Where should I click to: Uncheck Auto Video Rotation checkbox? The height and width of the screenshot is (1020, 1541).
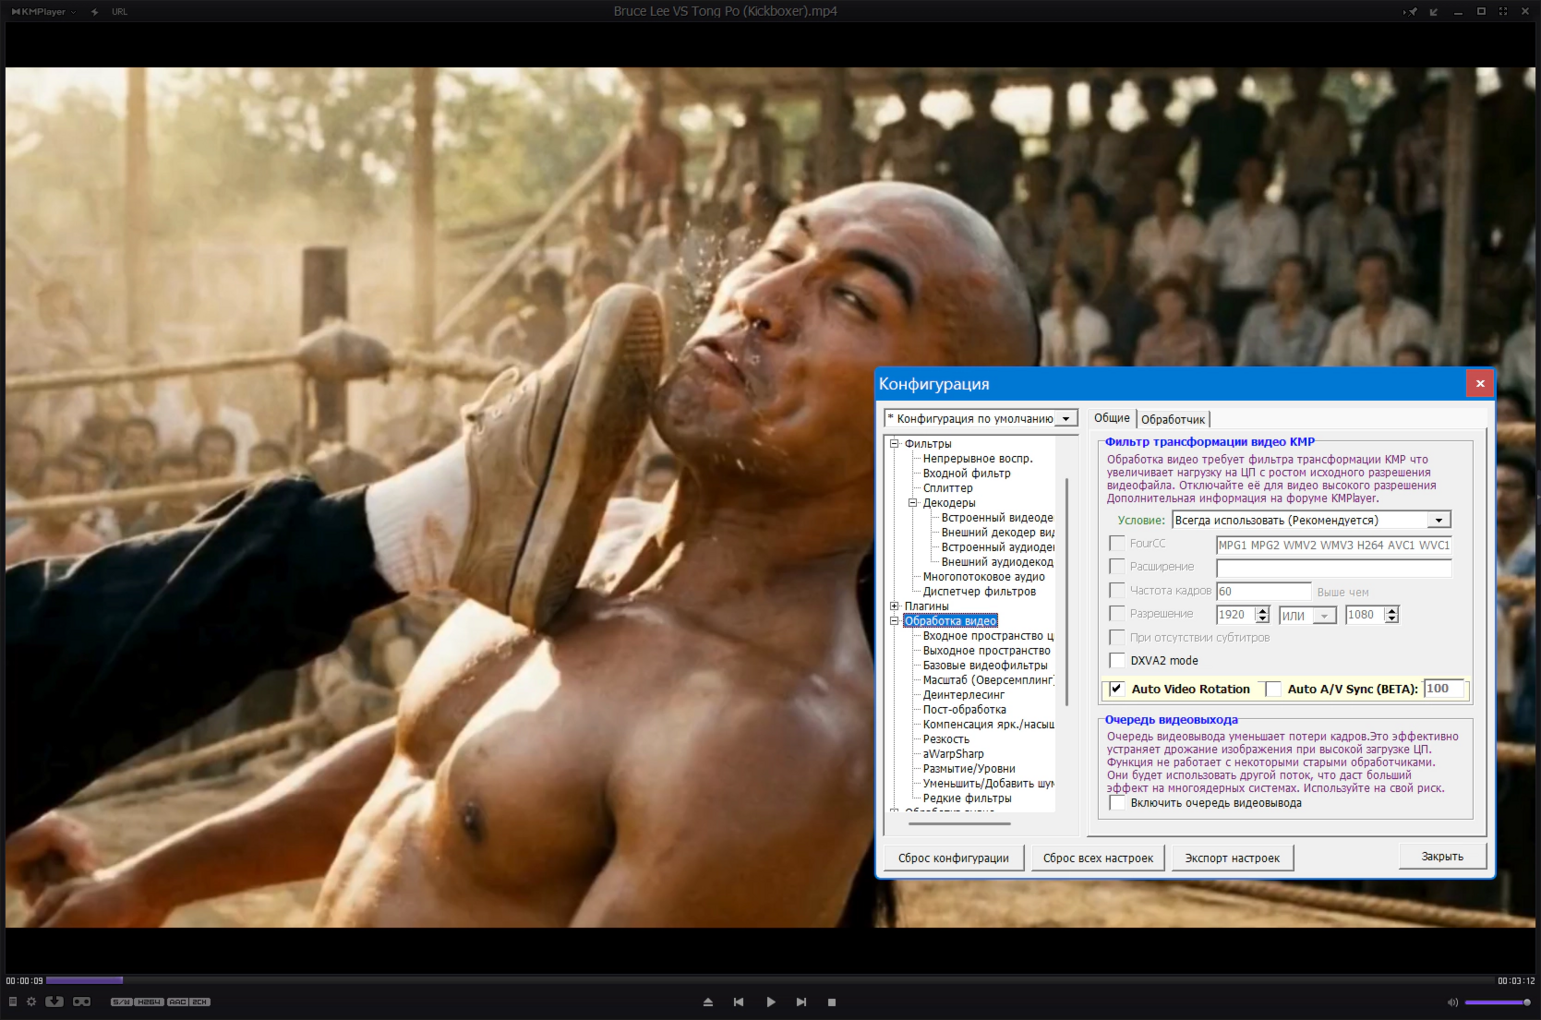tap(1117, 689)
